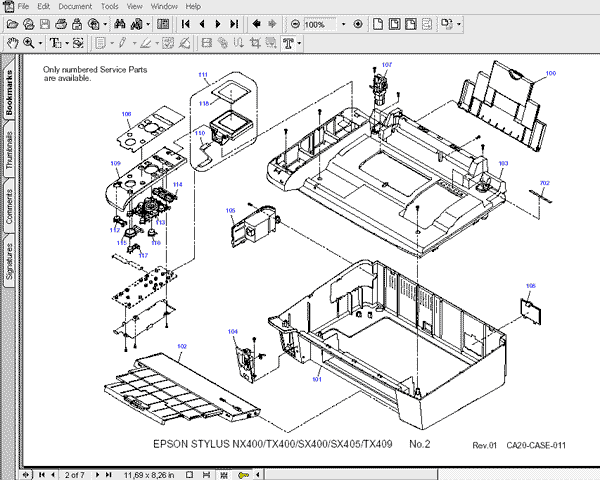Select Continuous layout in status bar

206,475
